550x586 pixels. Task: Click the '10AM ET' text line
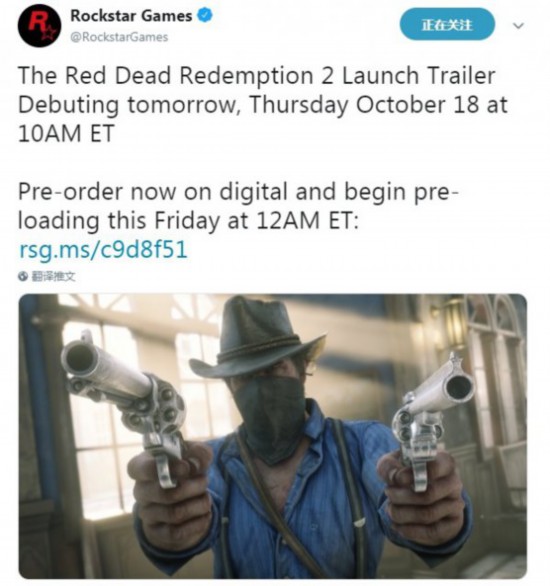[x=66, y=133]
